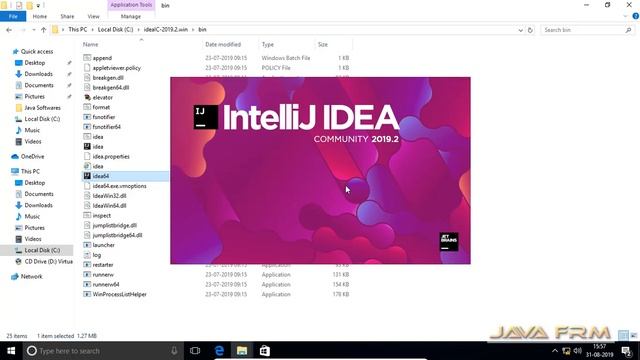Image resolution: width=640 pixels, height=360 pixels.
Task: Open the Windows Start menu
Action: [11, 351]
